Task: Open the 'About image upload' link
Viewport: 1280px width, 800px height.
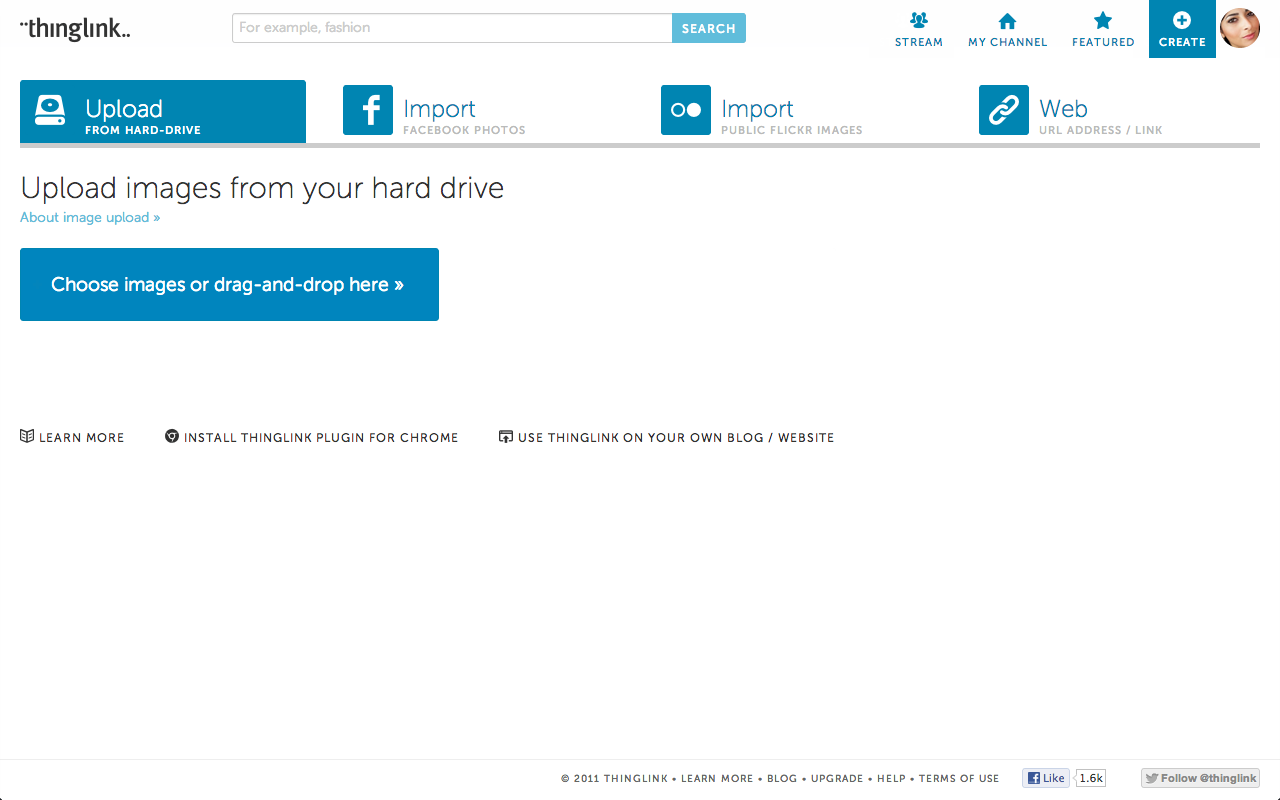Action: click(x=90, y=217)
